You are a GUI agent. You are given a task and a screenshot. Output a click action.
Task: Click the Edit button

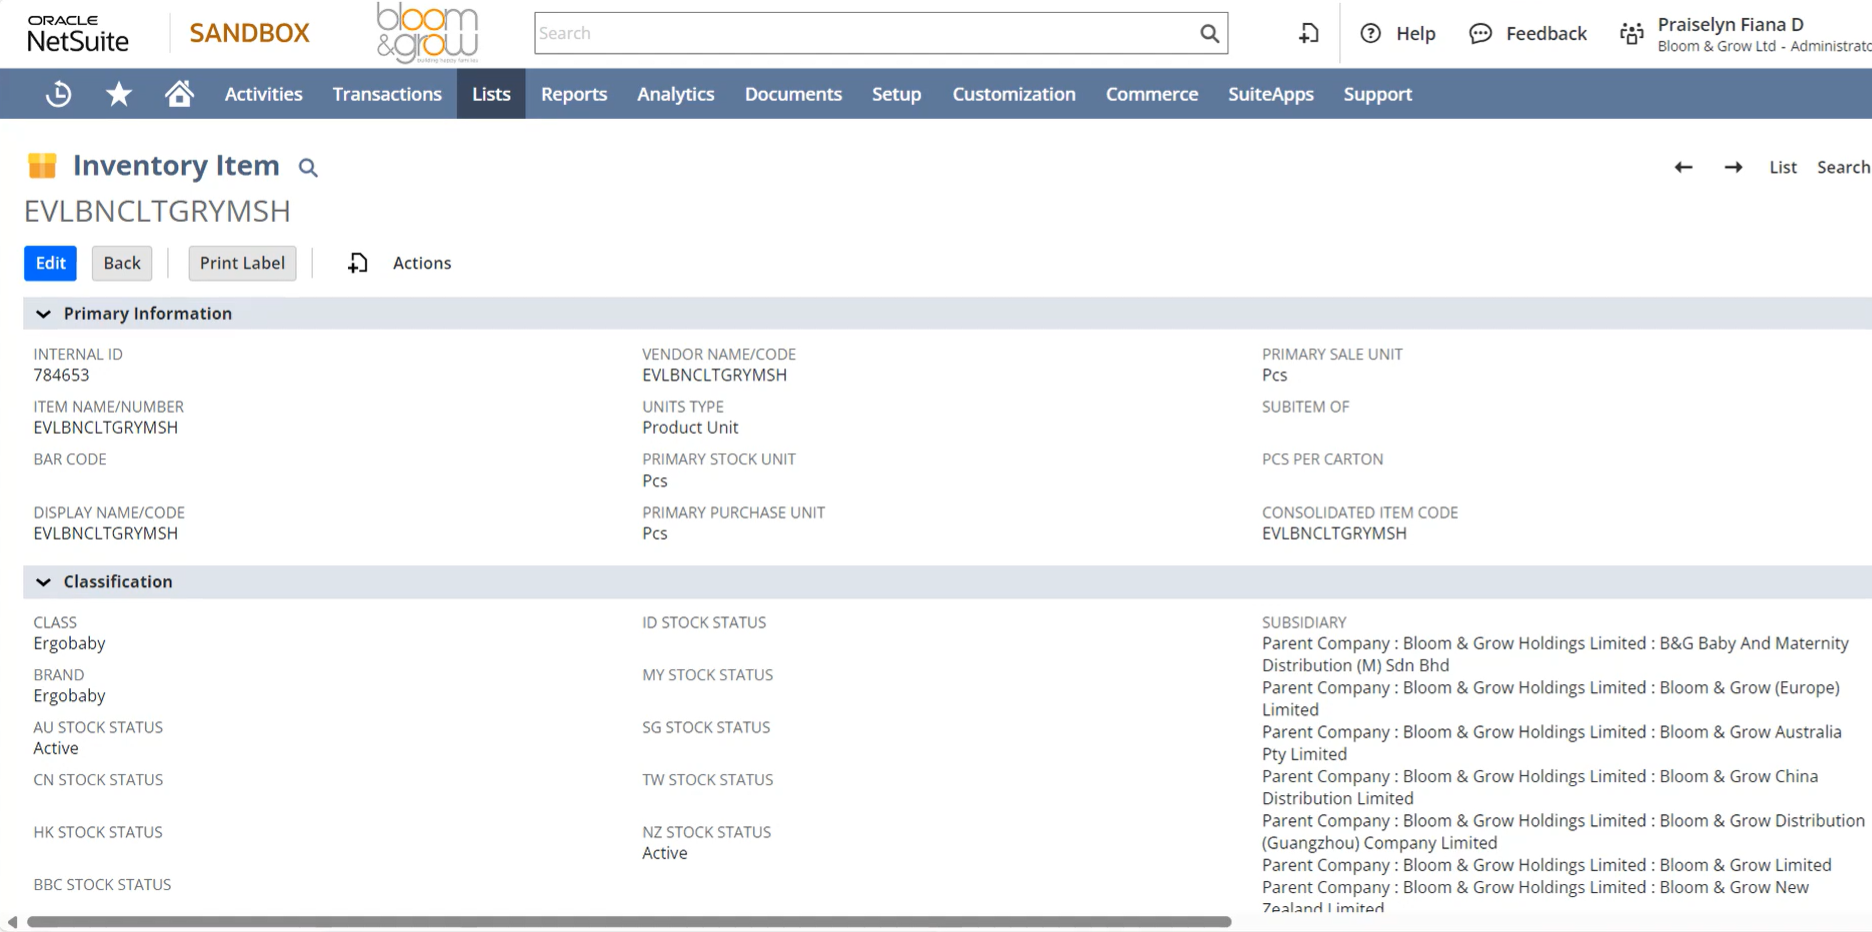click(x=50, y=263)
